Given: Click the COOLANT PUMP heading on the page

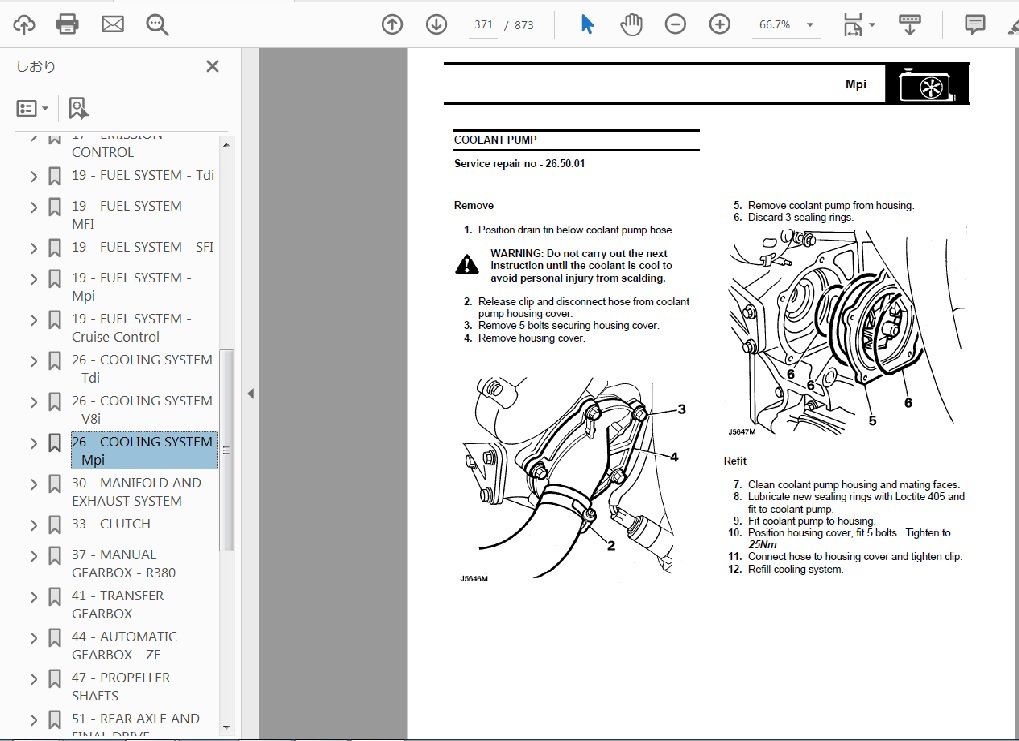Looking at the screenshot, I should [495, 140].
